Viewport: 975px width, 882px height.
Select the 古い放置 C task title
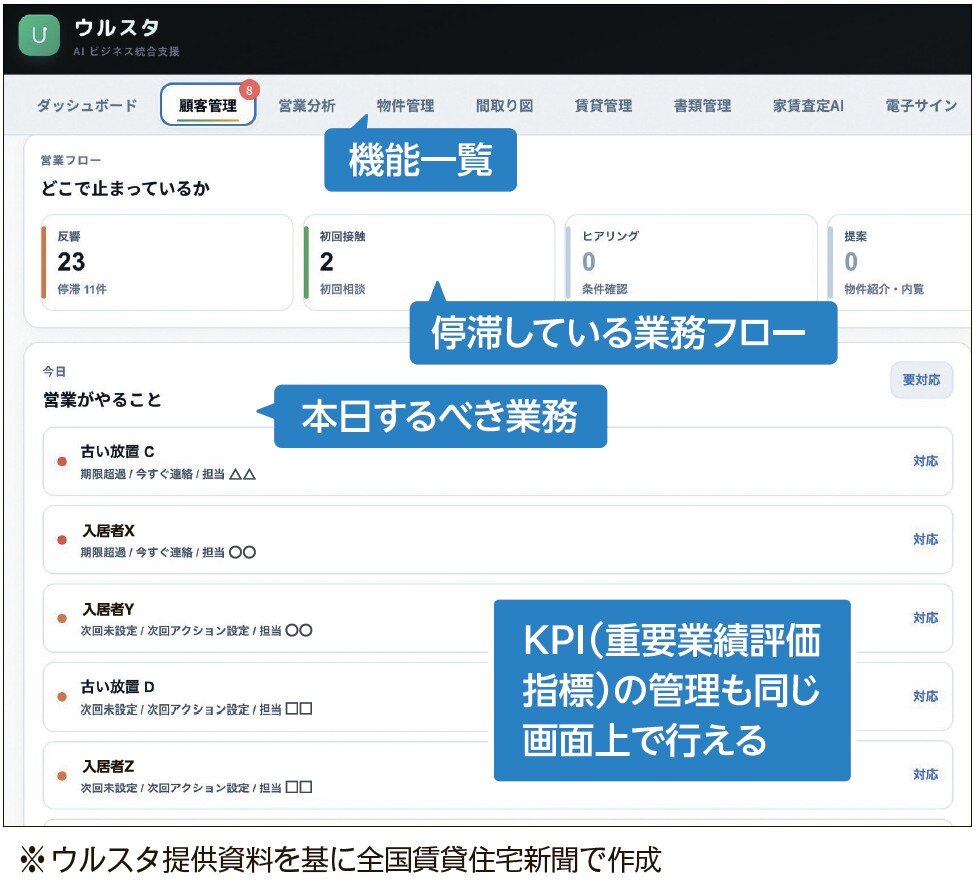coord(118,452)
